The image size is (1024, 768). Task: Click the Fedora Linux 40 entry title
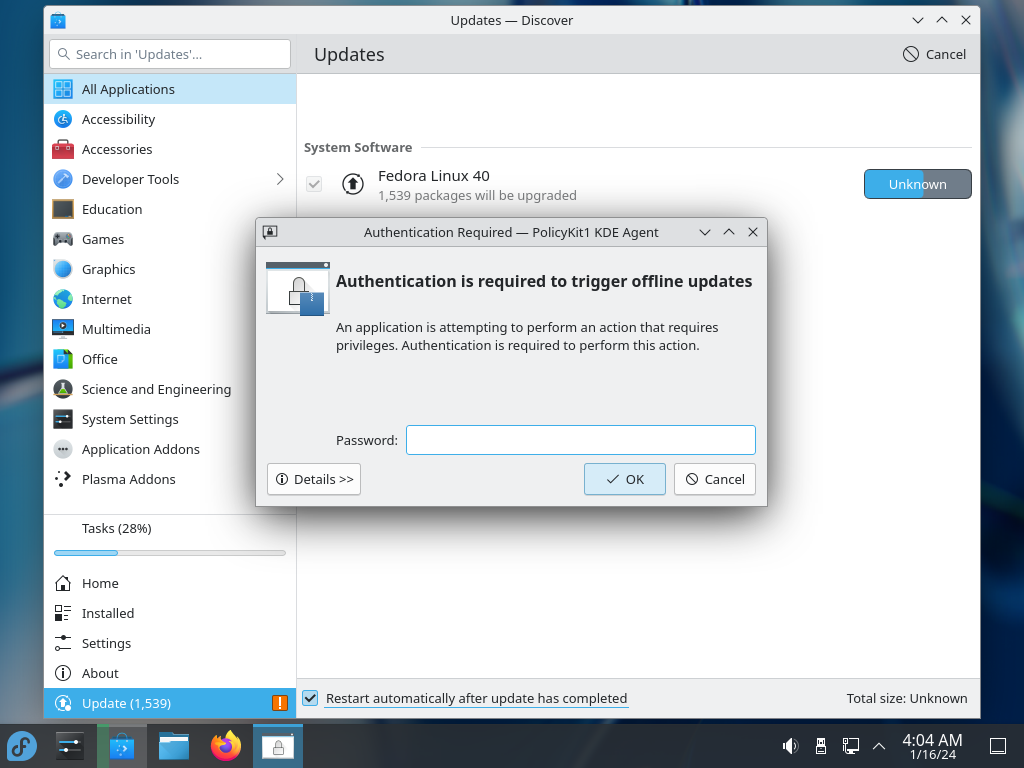(x=434, y=176)
